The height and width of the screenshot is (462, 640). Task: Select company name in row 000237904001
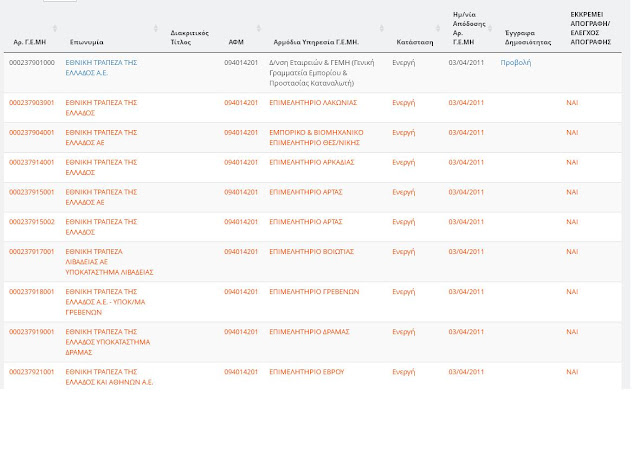[x=101, y=138]
